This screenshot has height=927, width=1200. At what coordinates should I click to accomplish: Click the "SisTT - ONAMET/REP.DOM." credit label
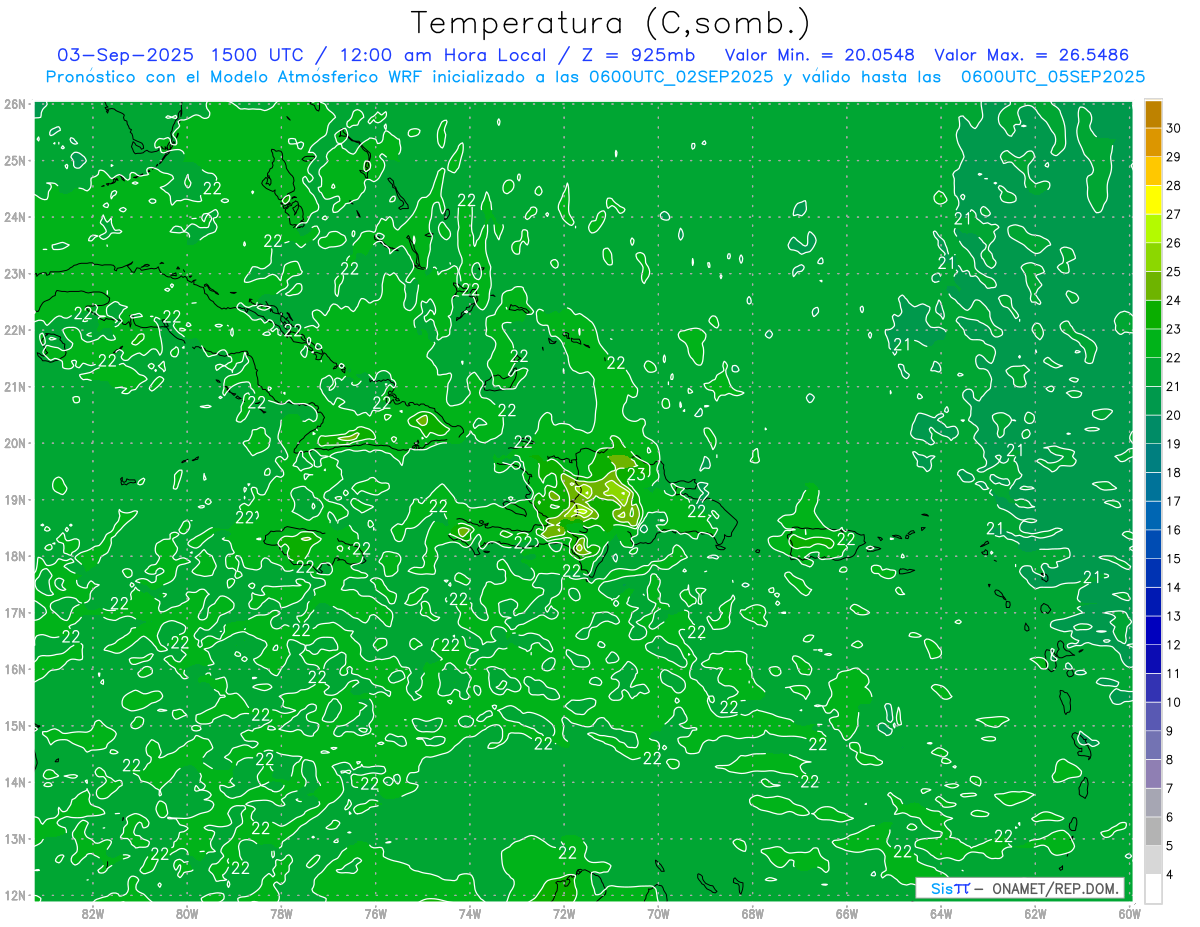click(x=1020, y=888)
